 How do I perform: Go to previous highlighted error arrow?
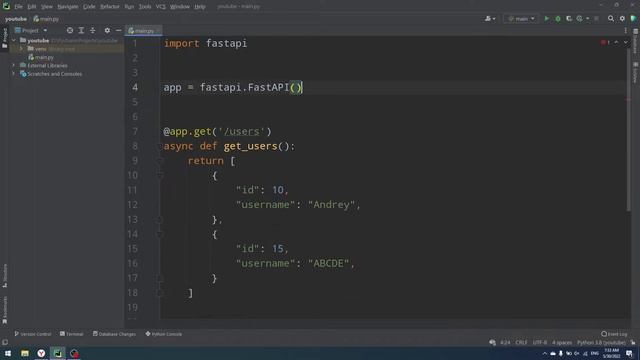tap(616, 42)
